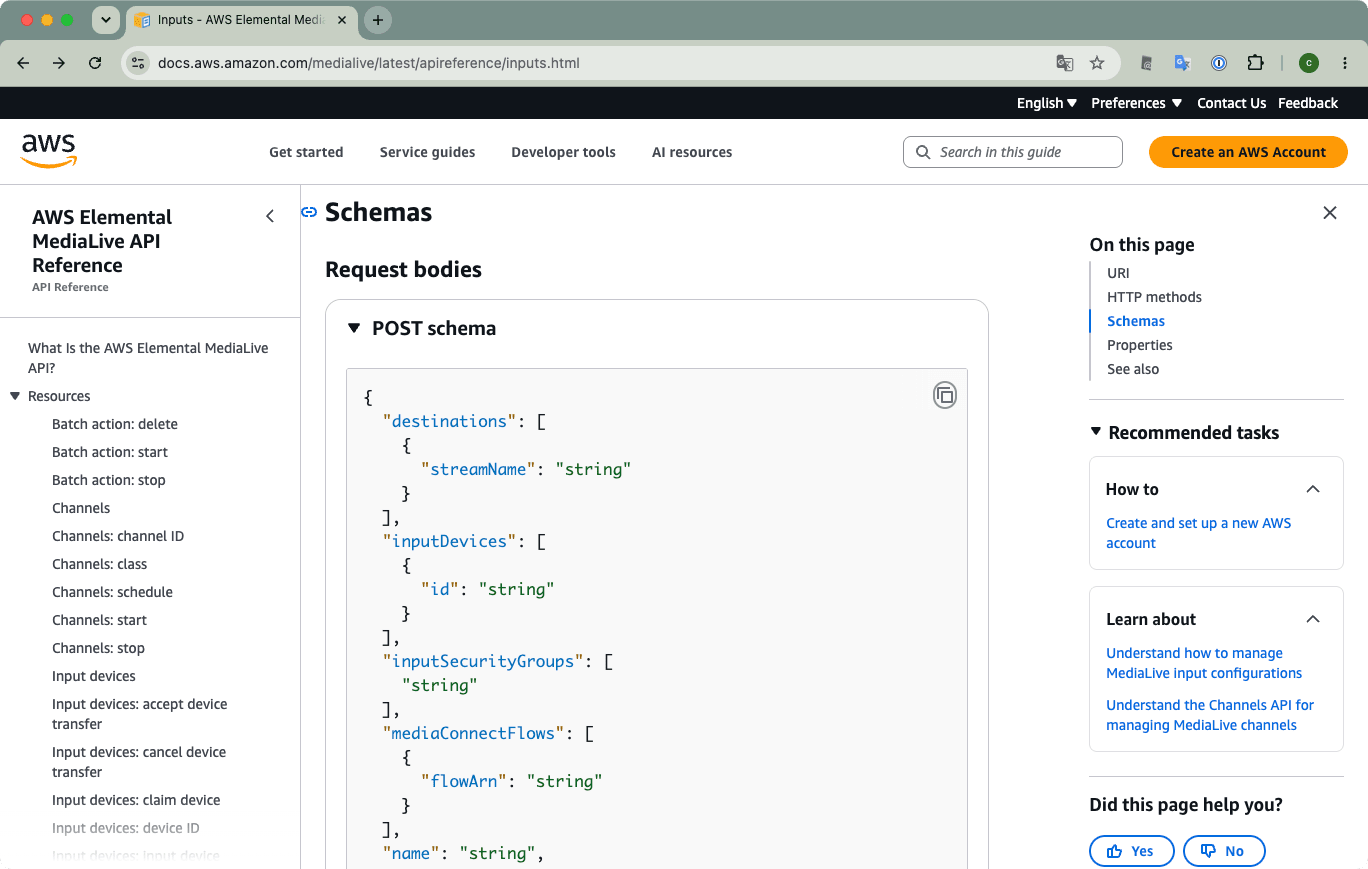Open Understand how to manage MediaLive input configurations
This screenshot has height=869, width=1368.
coord(1204,663)
